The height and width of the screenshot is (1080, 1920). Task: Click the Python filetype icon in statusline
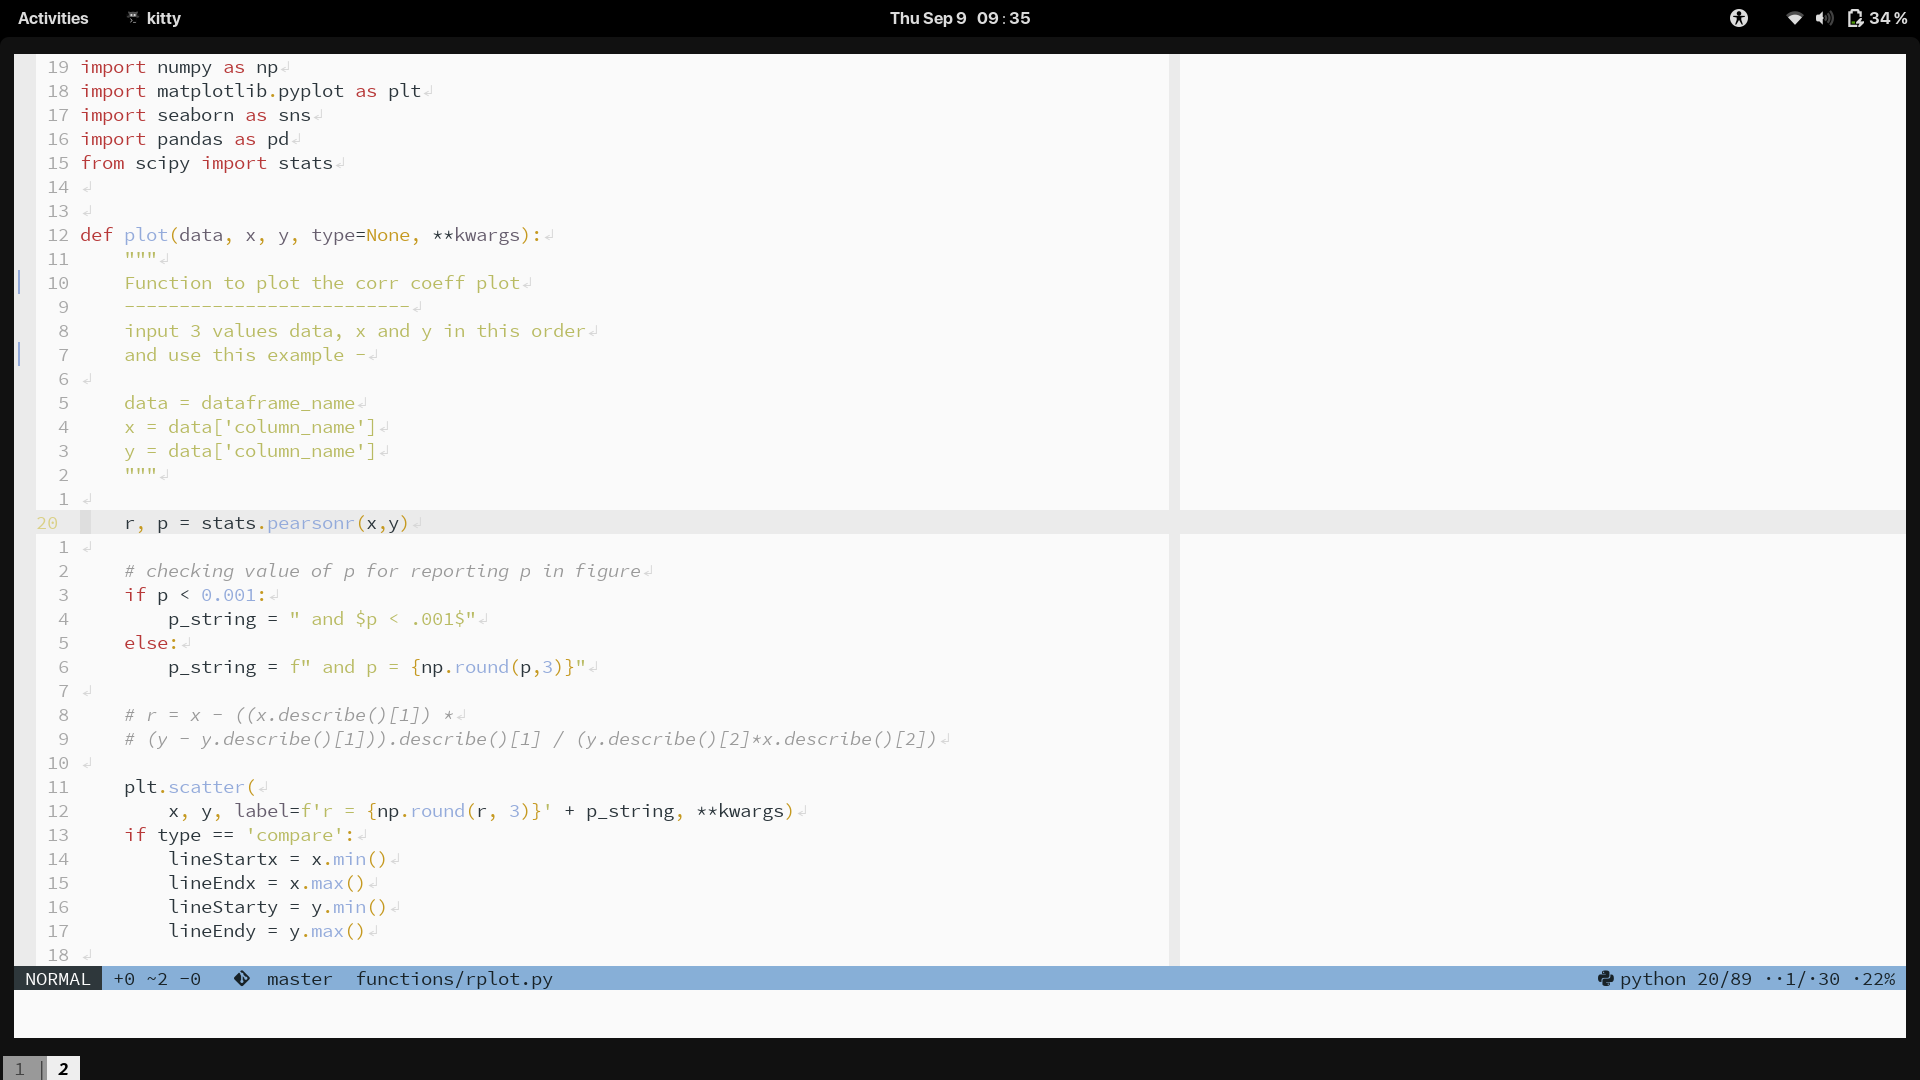point(1605,979)
